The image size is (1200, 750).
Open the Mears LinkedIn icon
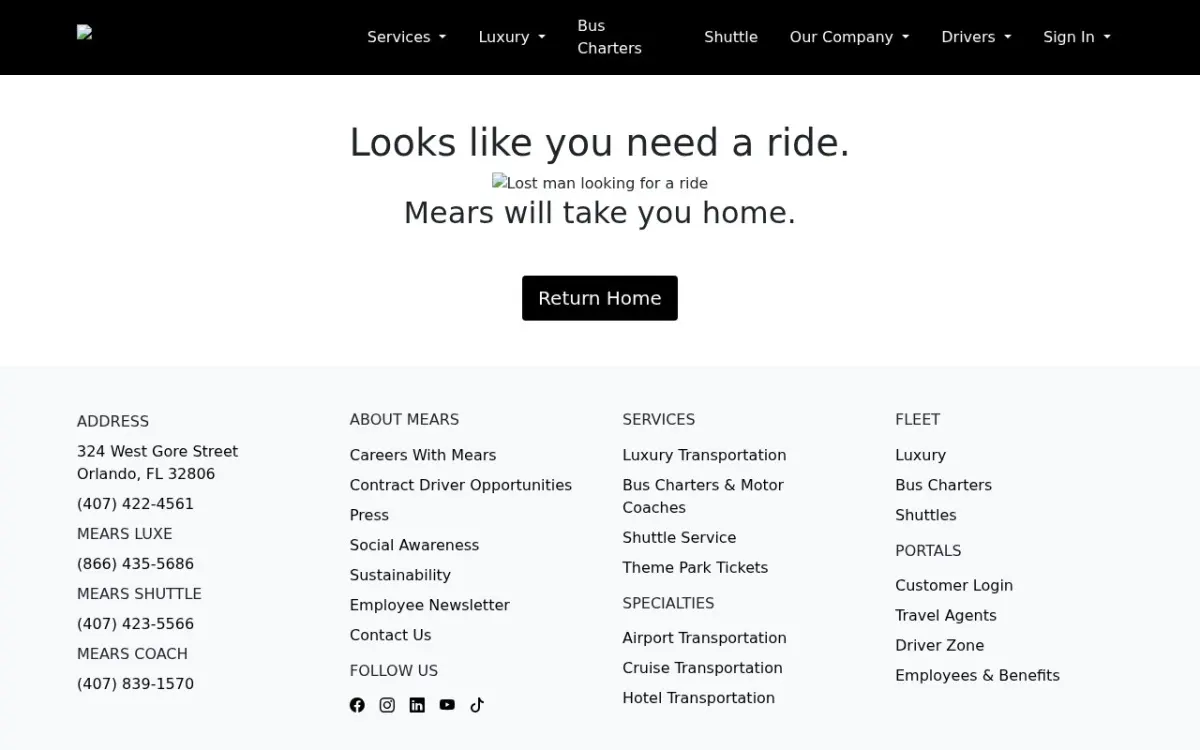tap(417, 705)
